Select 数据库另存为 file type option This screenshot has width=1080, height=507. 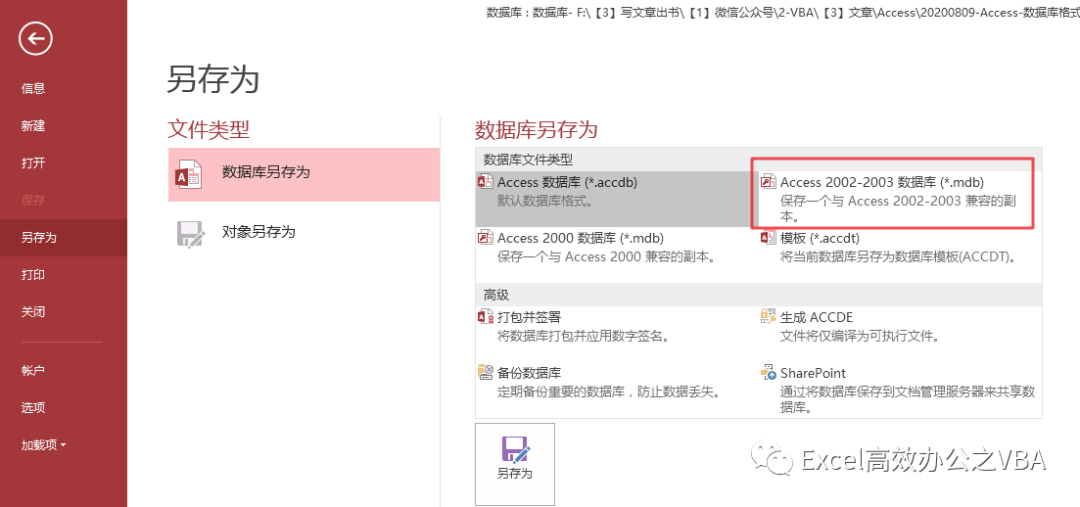tap(304, 174)
